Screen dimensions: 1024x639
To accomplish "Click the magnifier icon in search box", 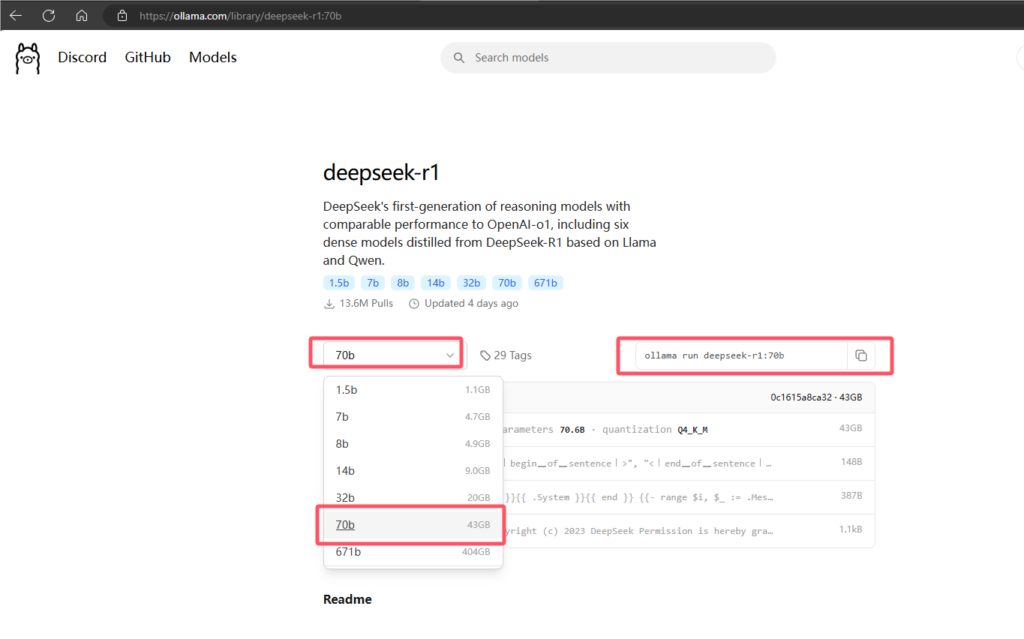I will 459,58.
